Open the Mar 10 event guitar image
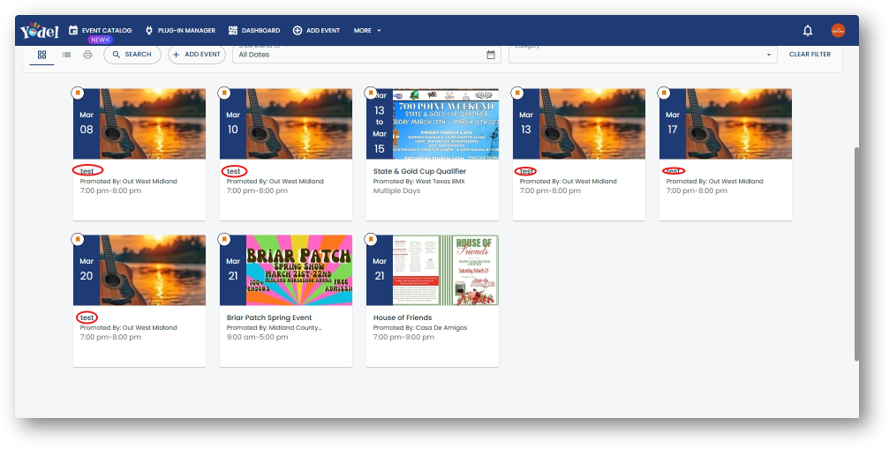 299,124
